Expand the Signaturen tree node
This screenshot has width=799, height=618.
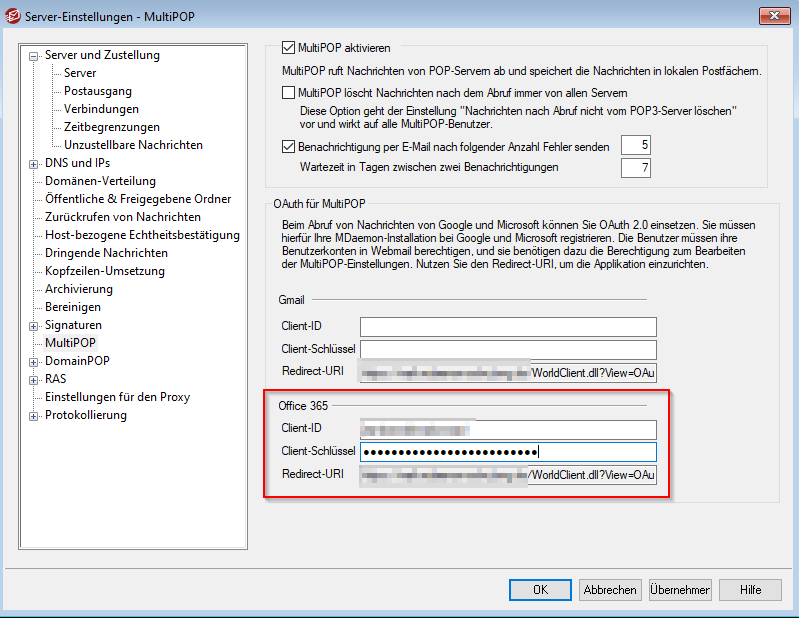tap(34, 326)
